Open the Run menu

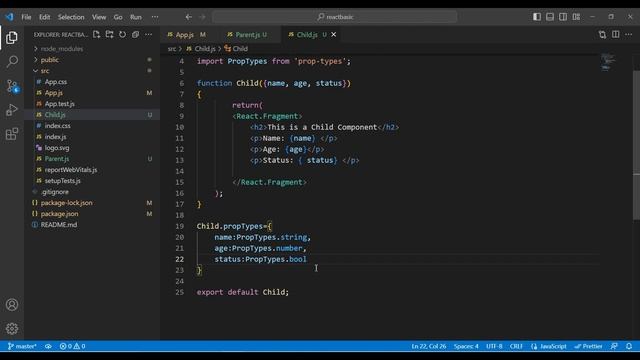[136, 17]
